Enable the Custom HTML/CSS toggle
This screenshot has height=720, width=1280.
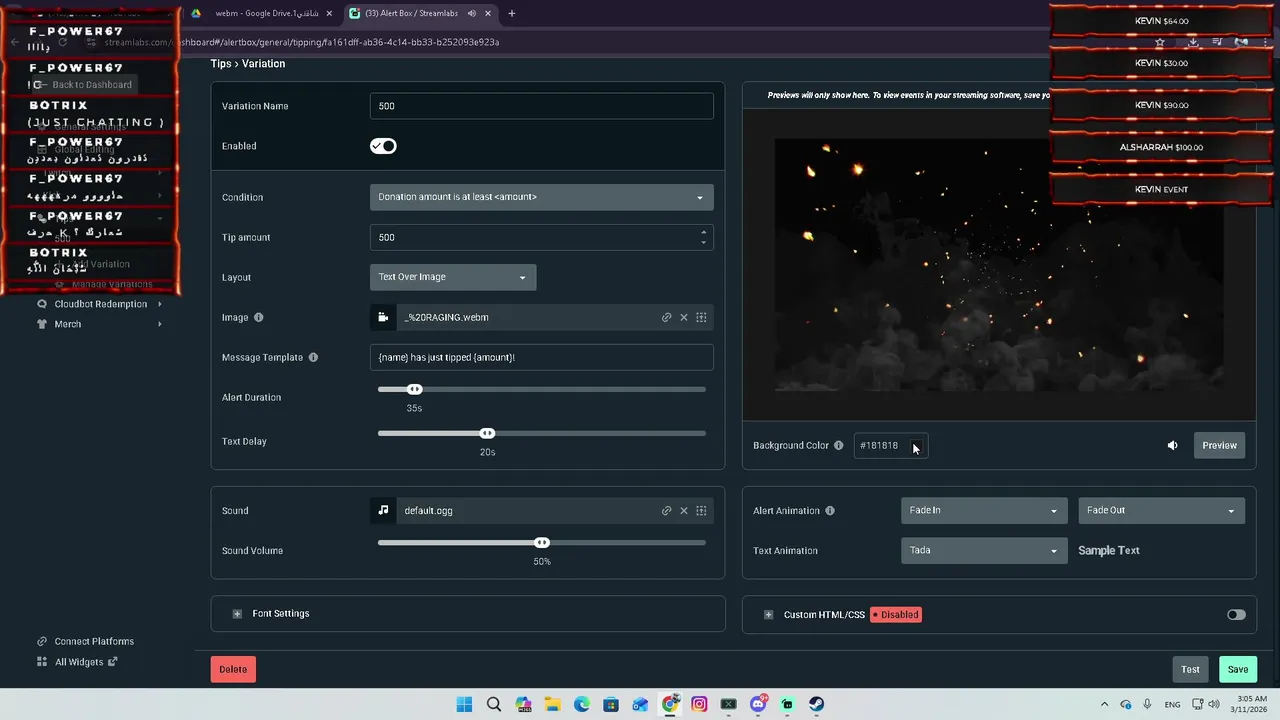coord(1236,615)
